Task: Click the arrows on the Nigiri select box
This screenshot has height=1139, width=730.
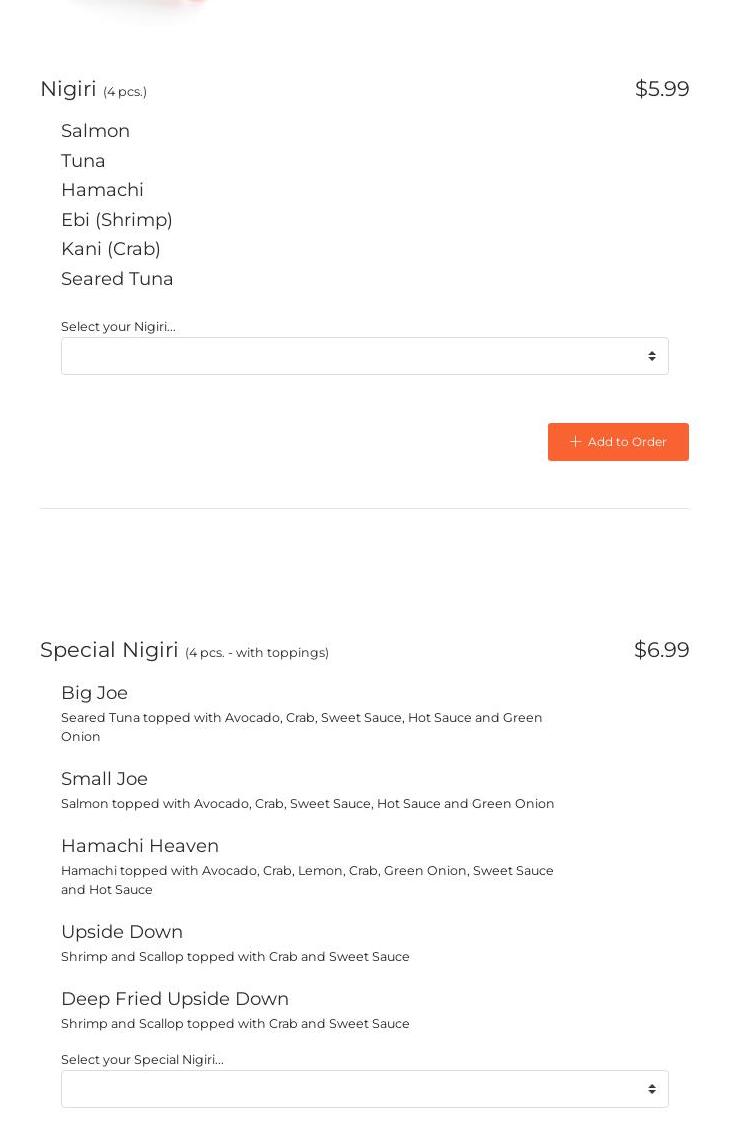Action: tap(651, 356)
